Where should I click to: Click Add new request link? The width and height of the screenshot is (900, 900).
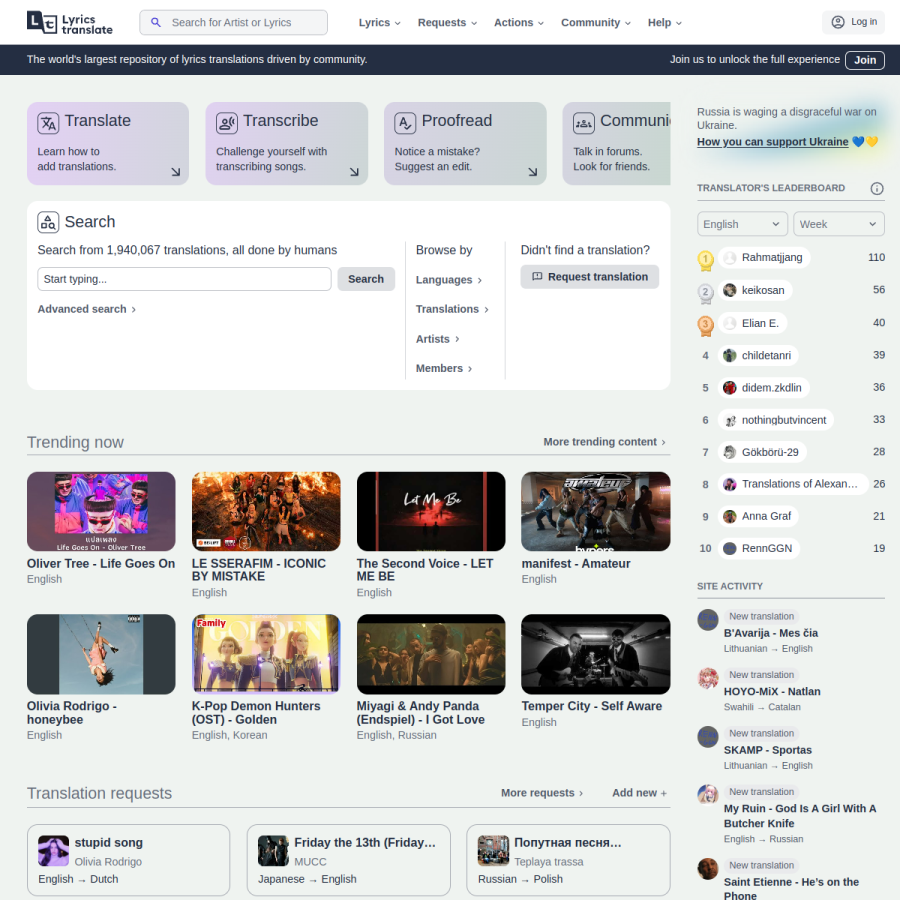(639, 793)
